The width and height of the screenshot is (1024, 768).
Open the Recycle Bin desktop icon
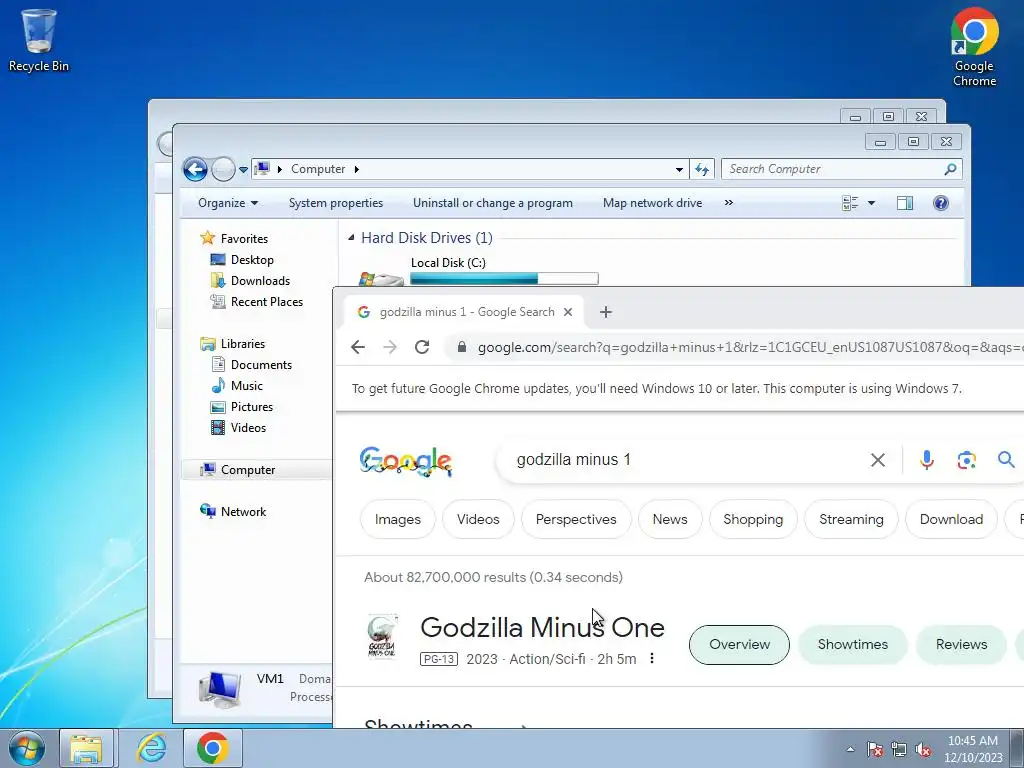tap(39, 40)
